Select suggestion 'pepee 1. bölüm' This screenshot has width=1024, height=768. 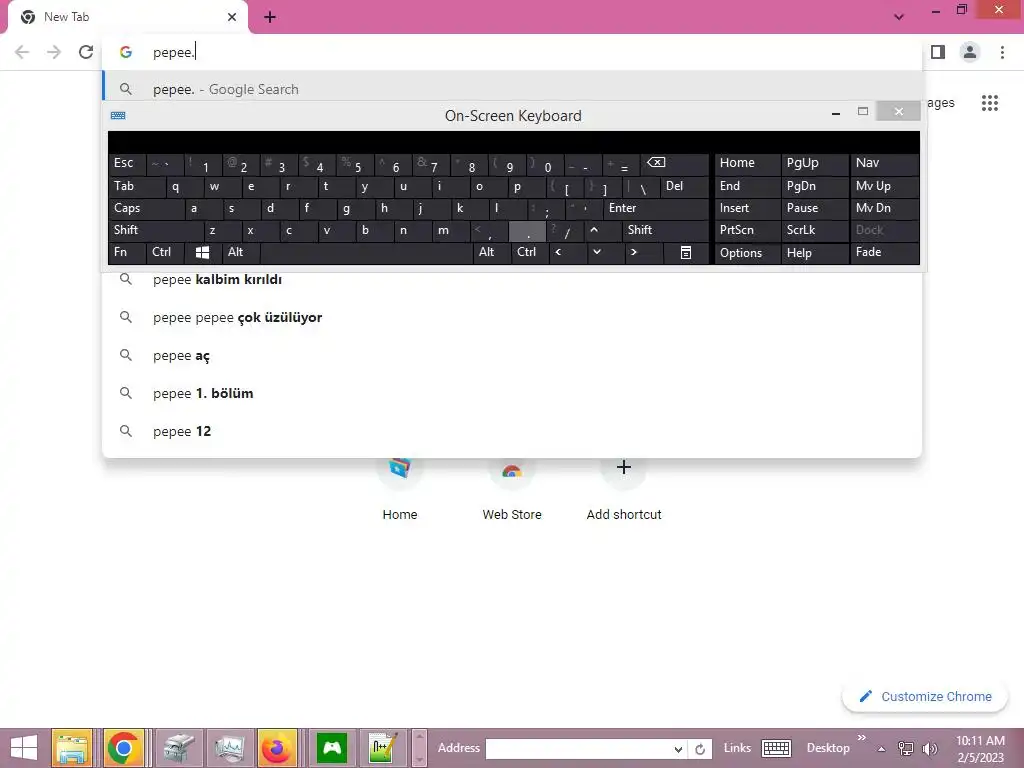coord(512,393)
